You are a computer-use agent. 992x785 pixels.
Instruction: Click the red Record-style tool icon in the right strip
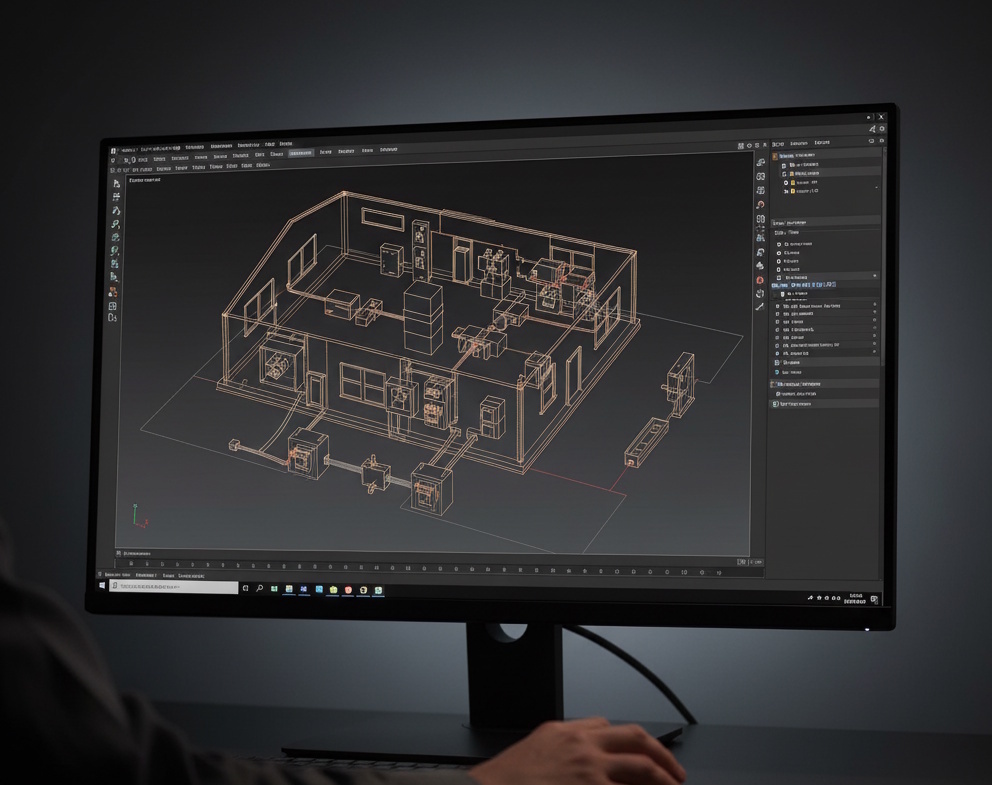click(x=761, y=280)
